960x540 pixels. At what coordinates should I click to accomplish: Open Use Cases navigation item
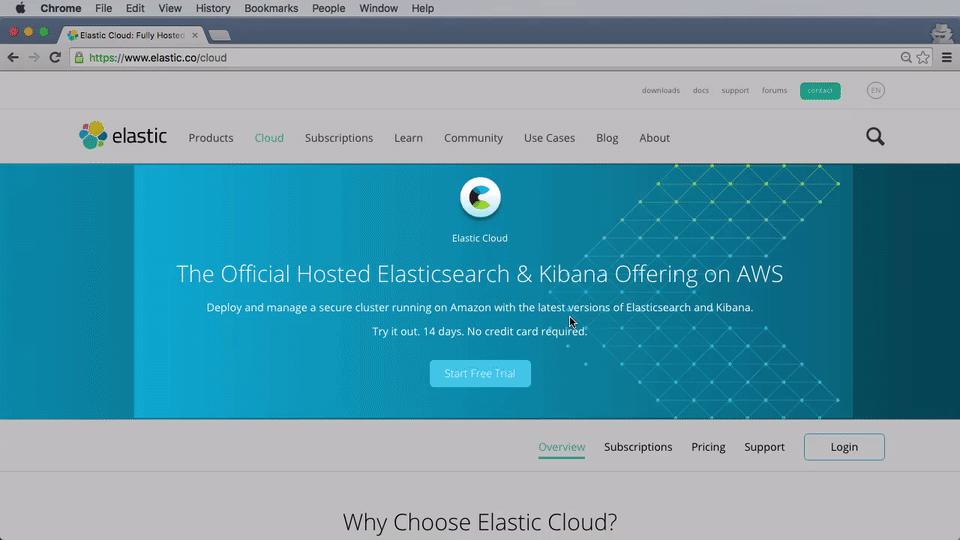coord(549,138)
